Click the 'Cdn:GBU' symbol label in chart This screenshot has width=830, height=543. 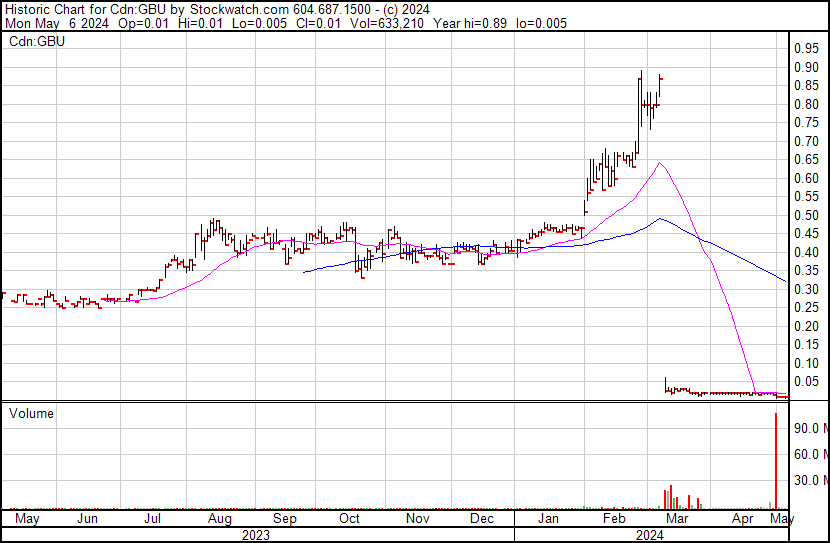point(37,41)
